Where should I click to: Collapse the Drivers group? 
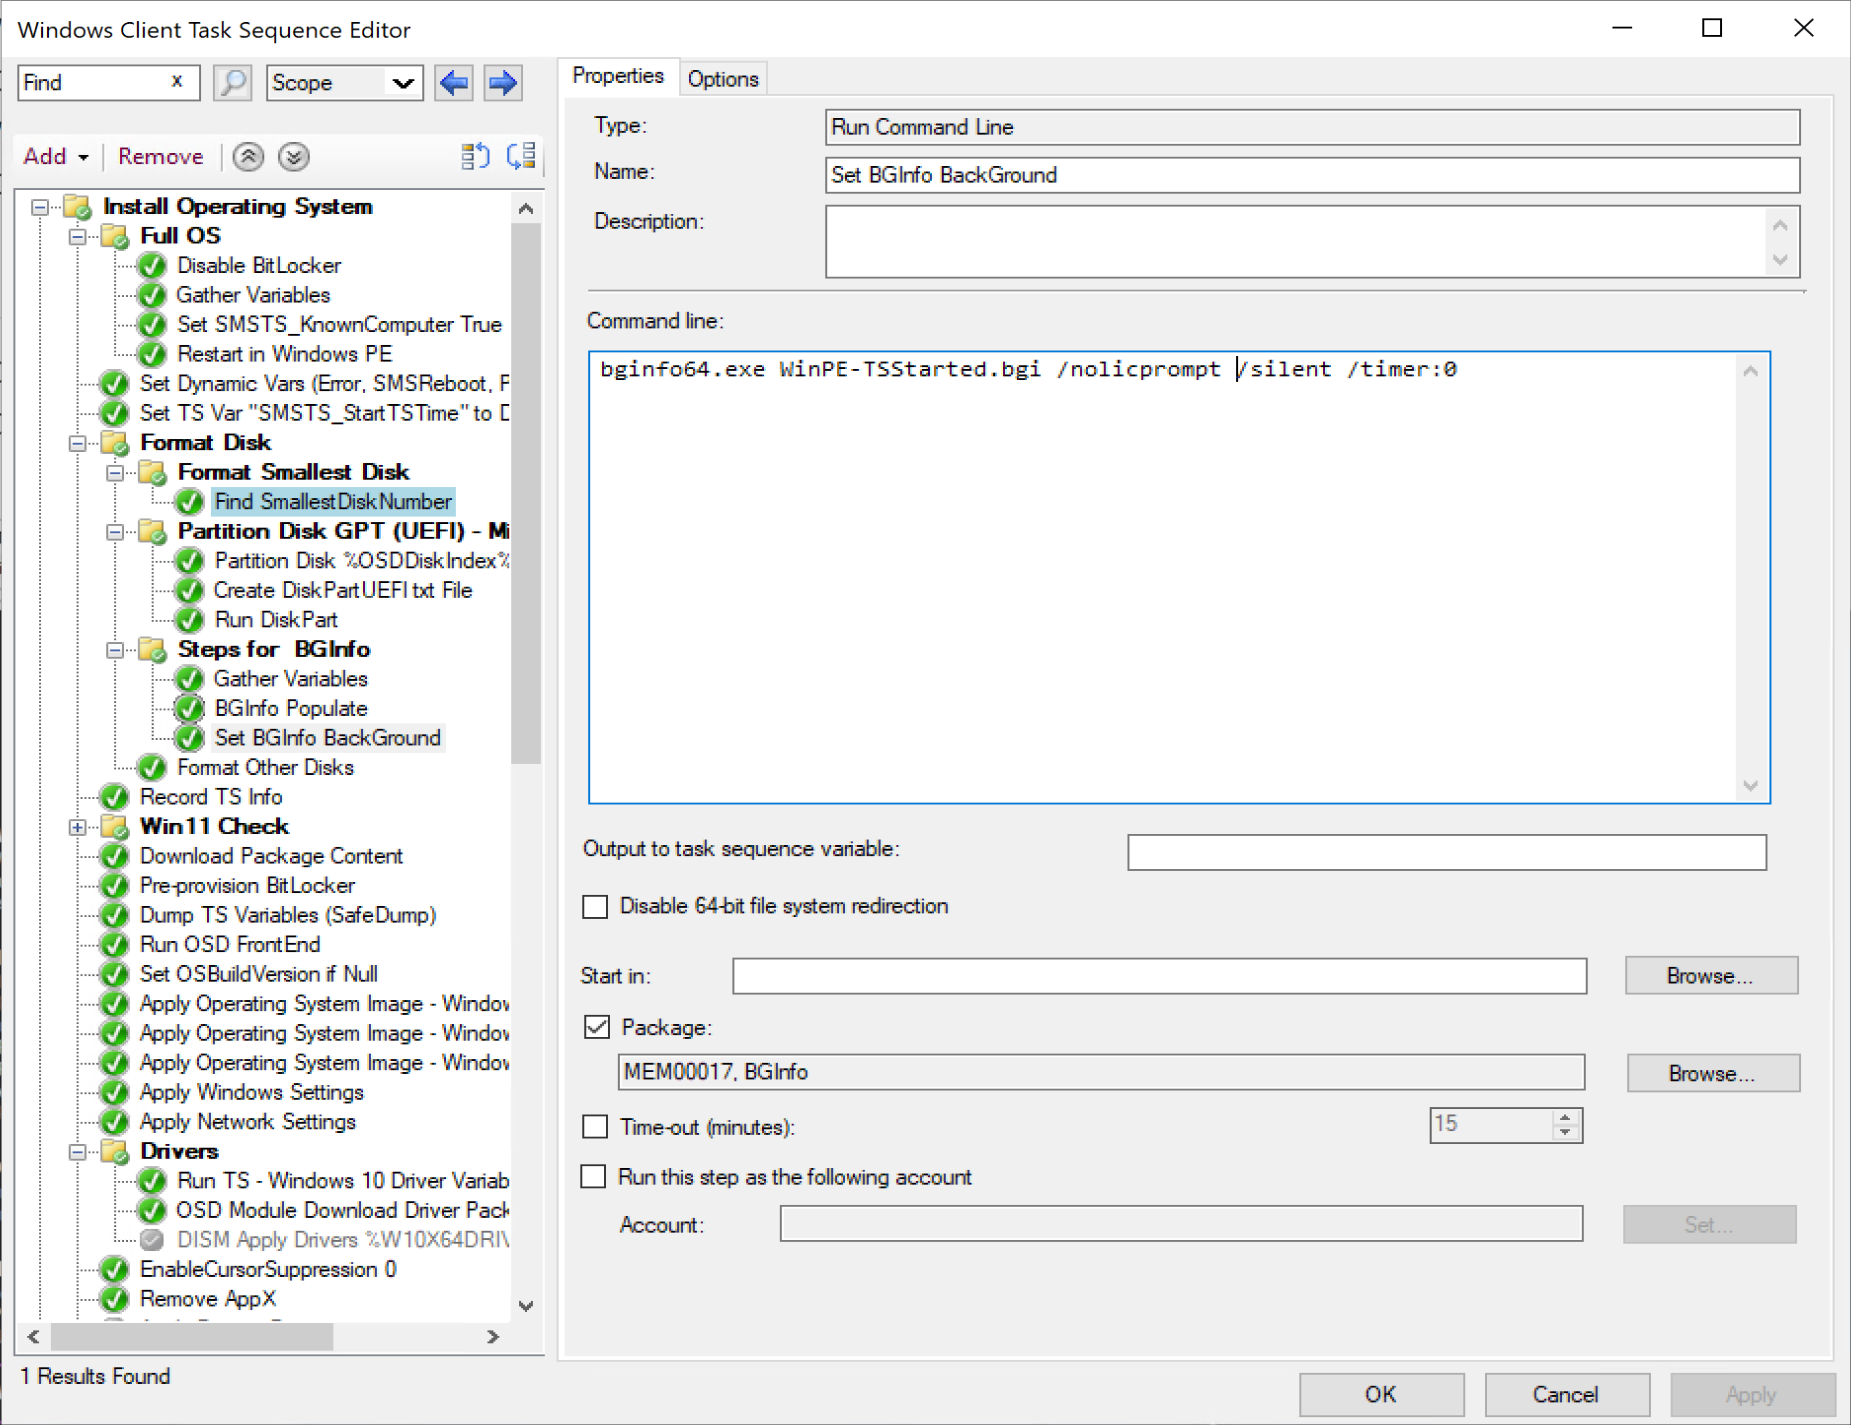point(77,1152)
